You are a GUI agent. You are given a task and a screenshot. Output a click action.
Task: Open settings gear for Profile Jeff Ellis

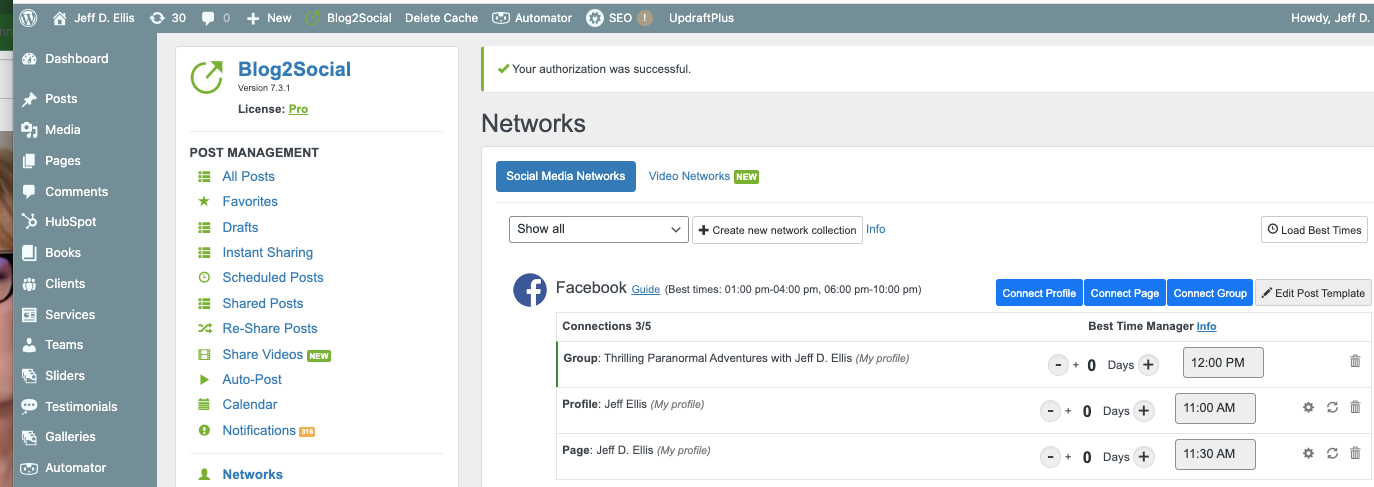pos(1308,407)
